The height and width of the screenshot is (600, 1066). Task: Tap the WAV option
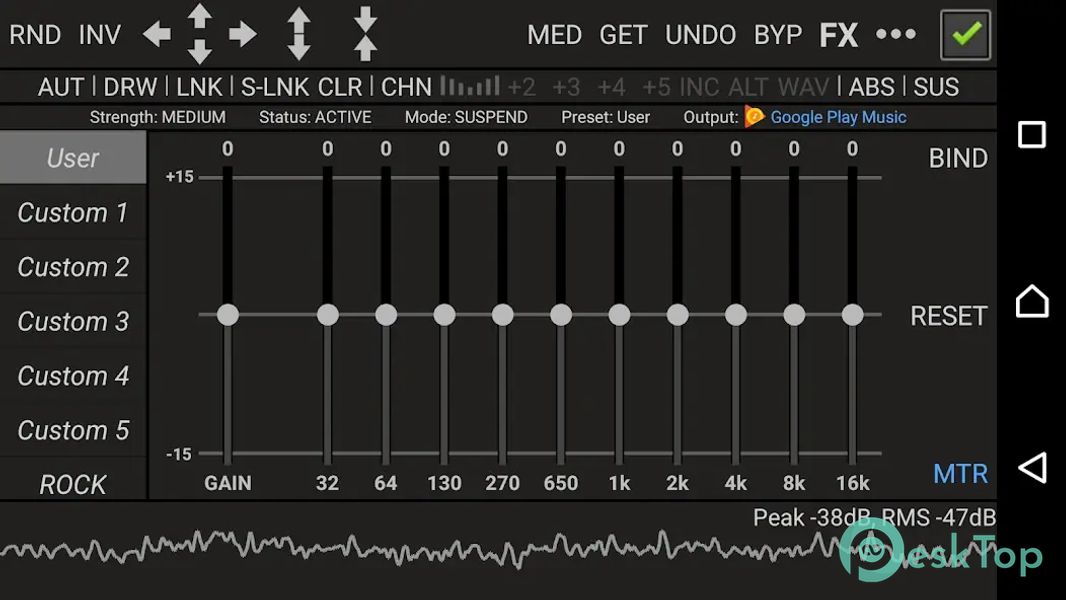point(804,87)
